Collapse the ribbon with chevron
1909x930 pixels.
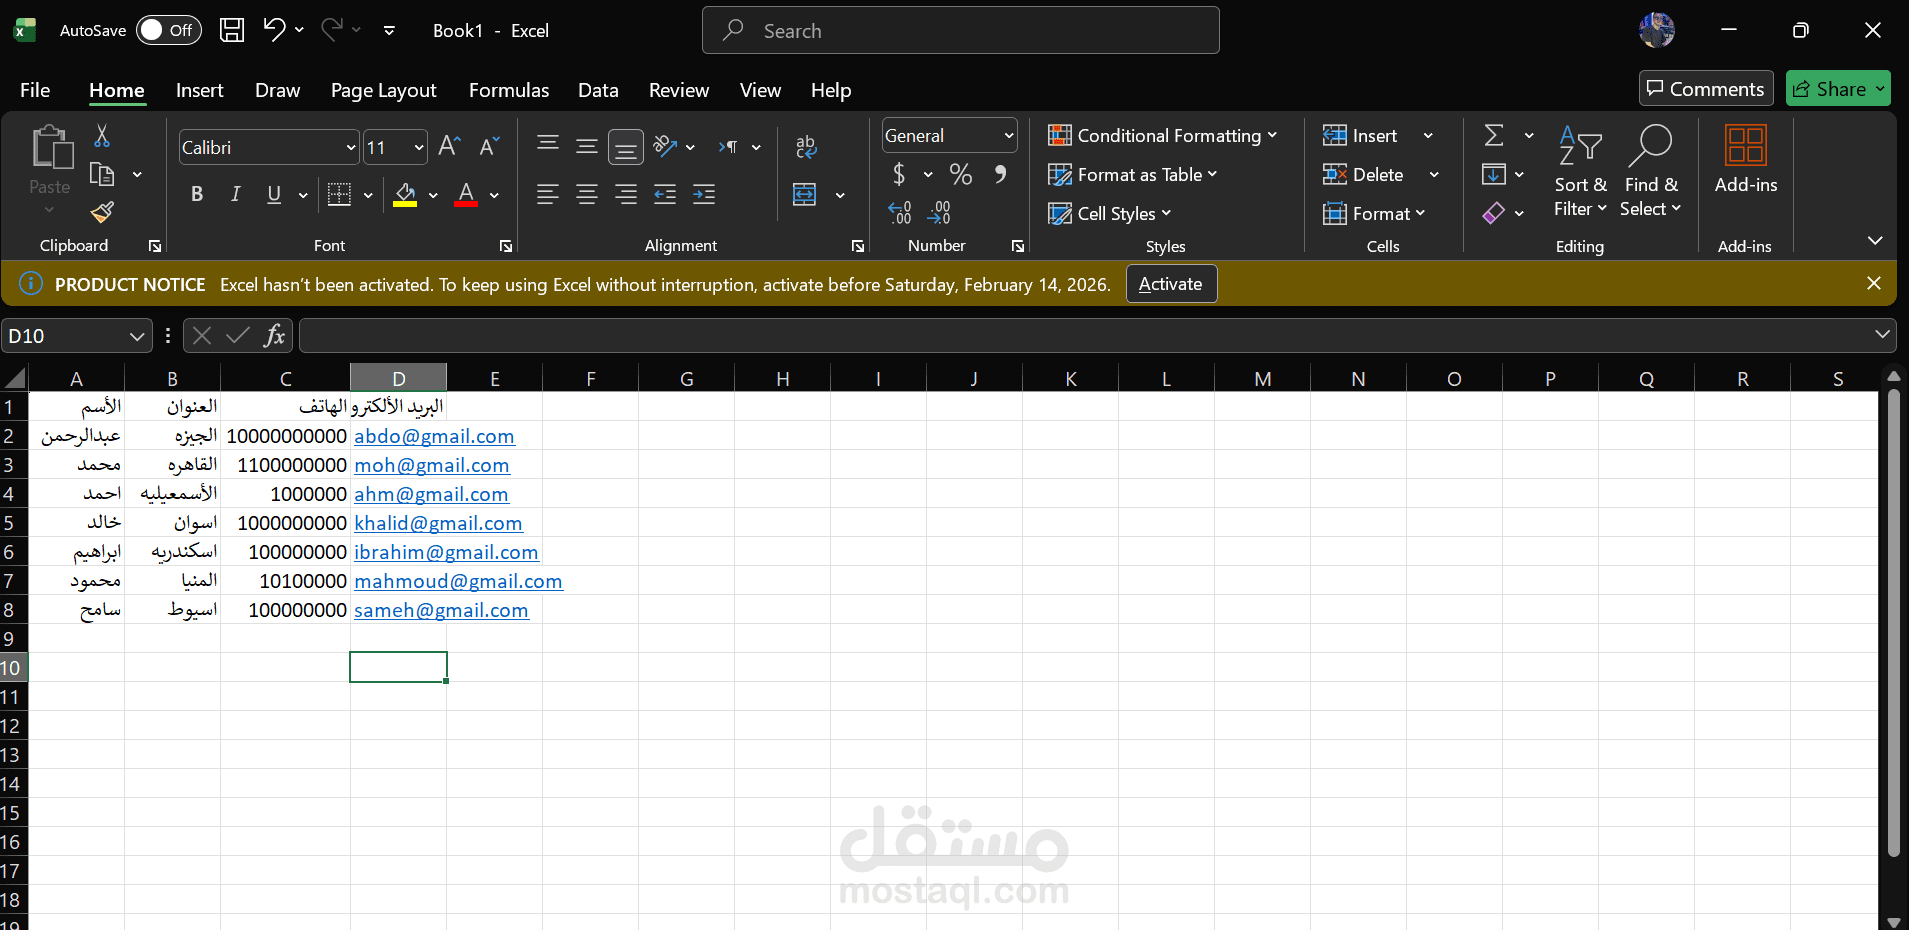[1875, 240]
